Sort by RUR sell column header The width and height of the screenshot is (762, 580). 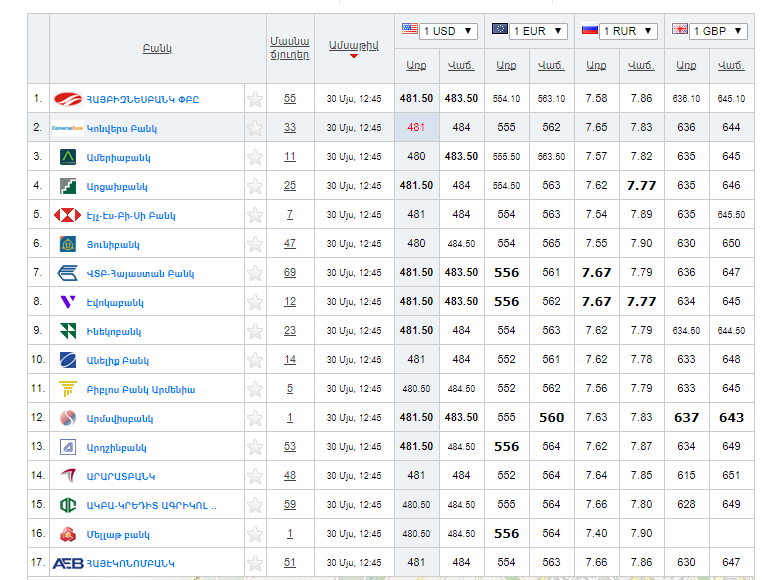click(x=641, y=65)
